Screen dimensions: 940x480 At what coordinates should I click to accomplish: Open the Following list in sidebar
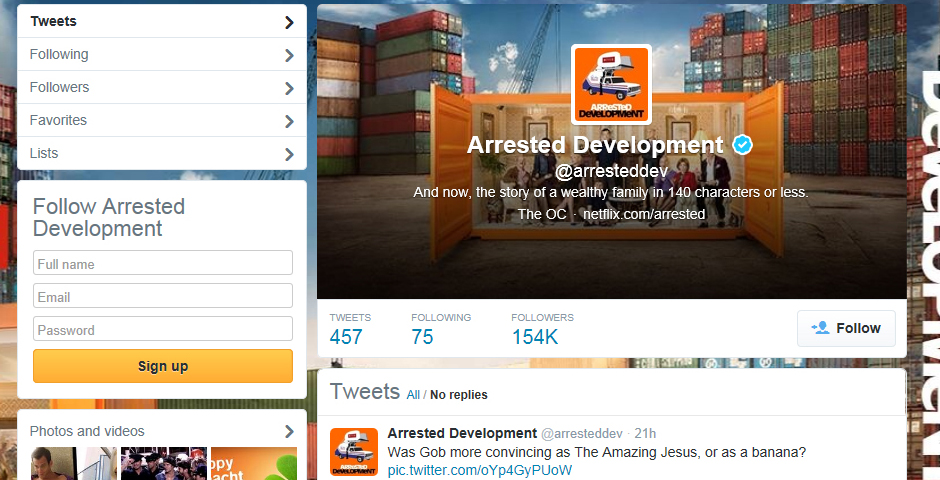click(x=162, y=55)
